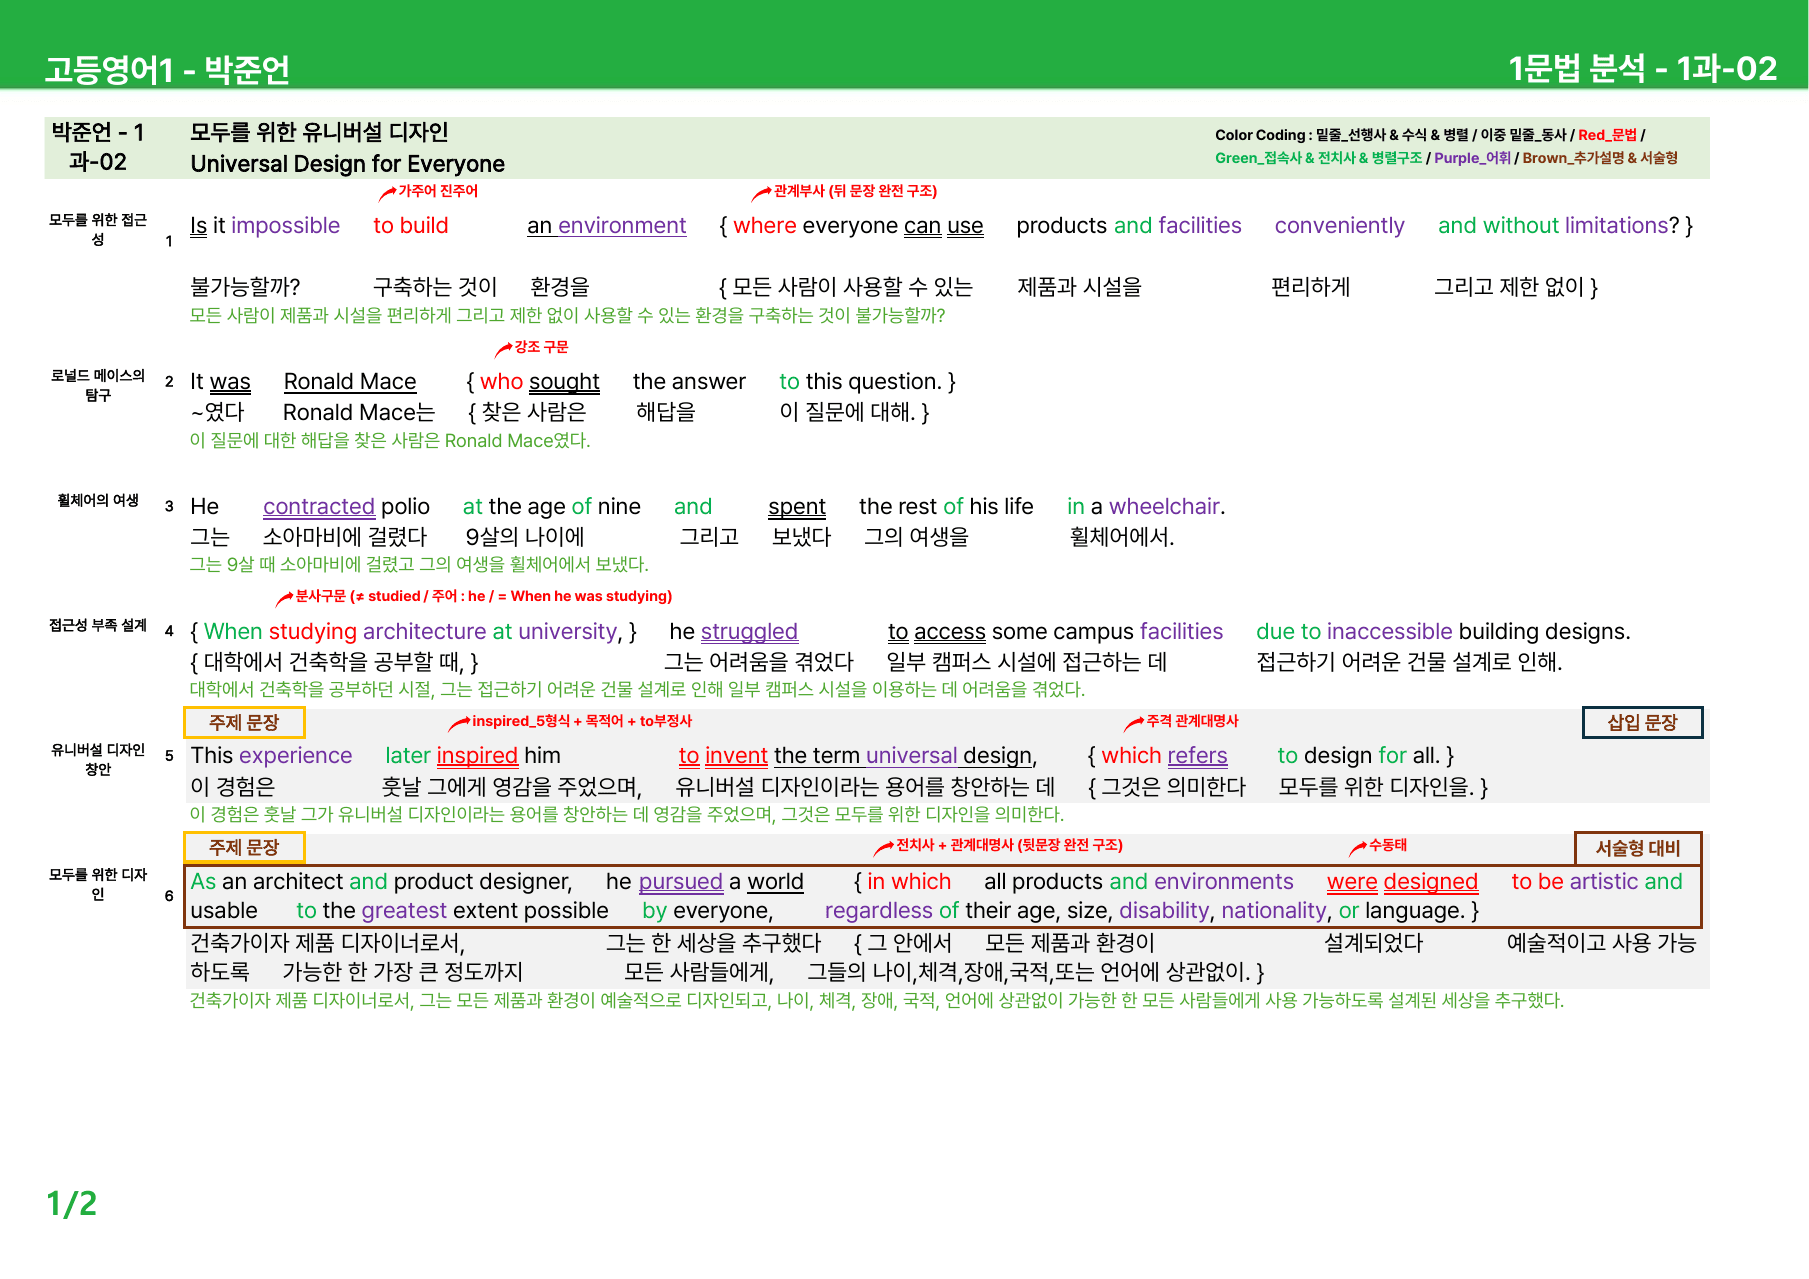Click the phrase 'in a wheelchair.'
Image resolution: width=1809 pixels, height=1279 pixels.
pyautogui.click(x=1146, y=507)
